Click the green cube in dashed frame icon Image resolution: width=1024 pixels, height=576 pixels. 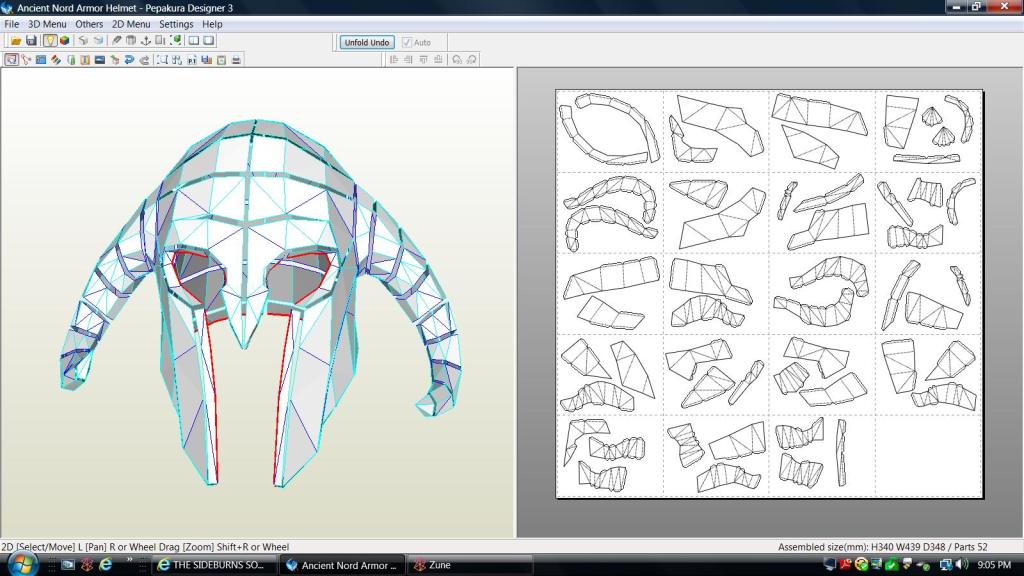pos(176,40)
